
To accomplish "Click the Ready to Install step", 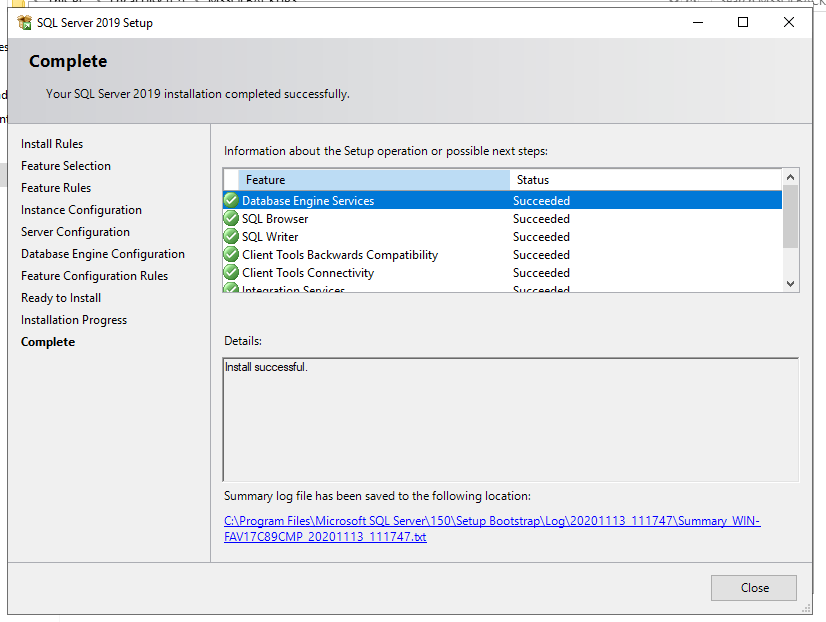I will click(x=61, y=298).
